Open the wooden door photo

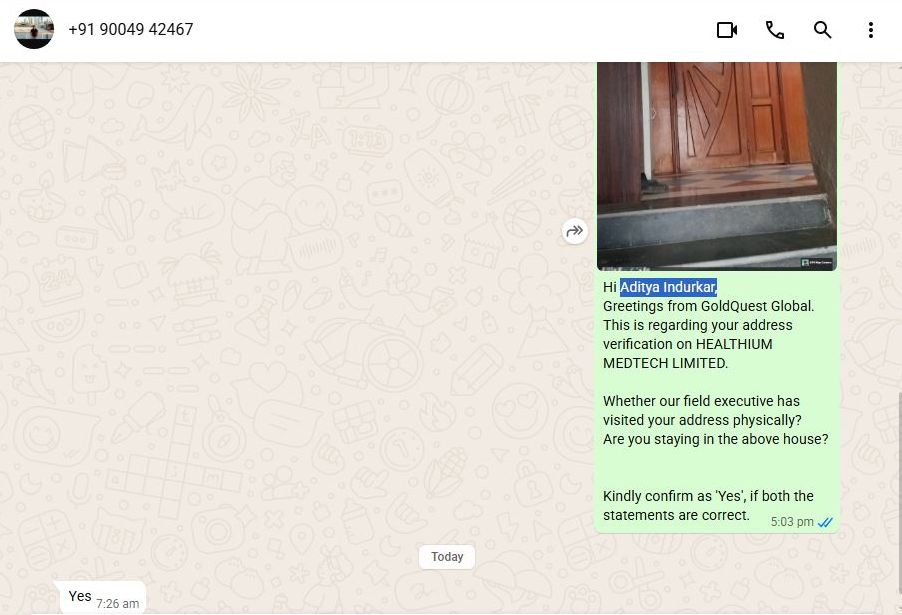point(717,166)
